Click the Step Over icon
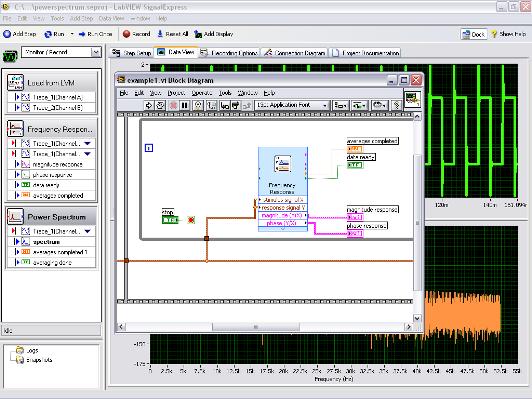This screenshot has width=532, height=399. (235, 105)
